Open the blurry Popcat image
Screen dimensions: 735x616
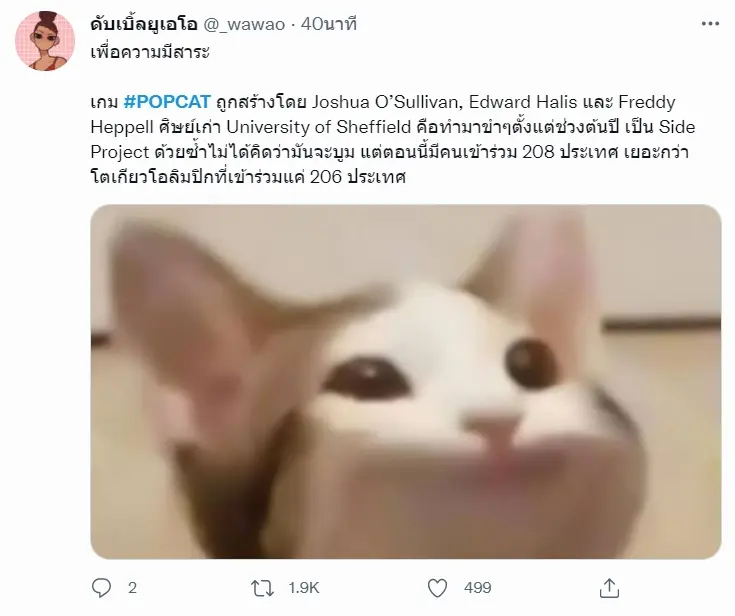click(x=406, y=382)
